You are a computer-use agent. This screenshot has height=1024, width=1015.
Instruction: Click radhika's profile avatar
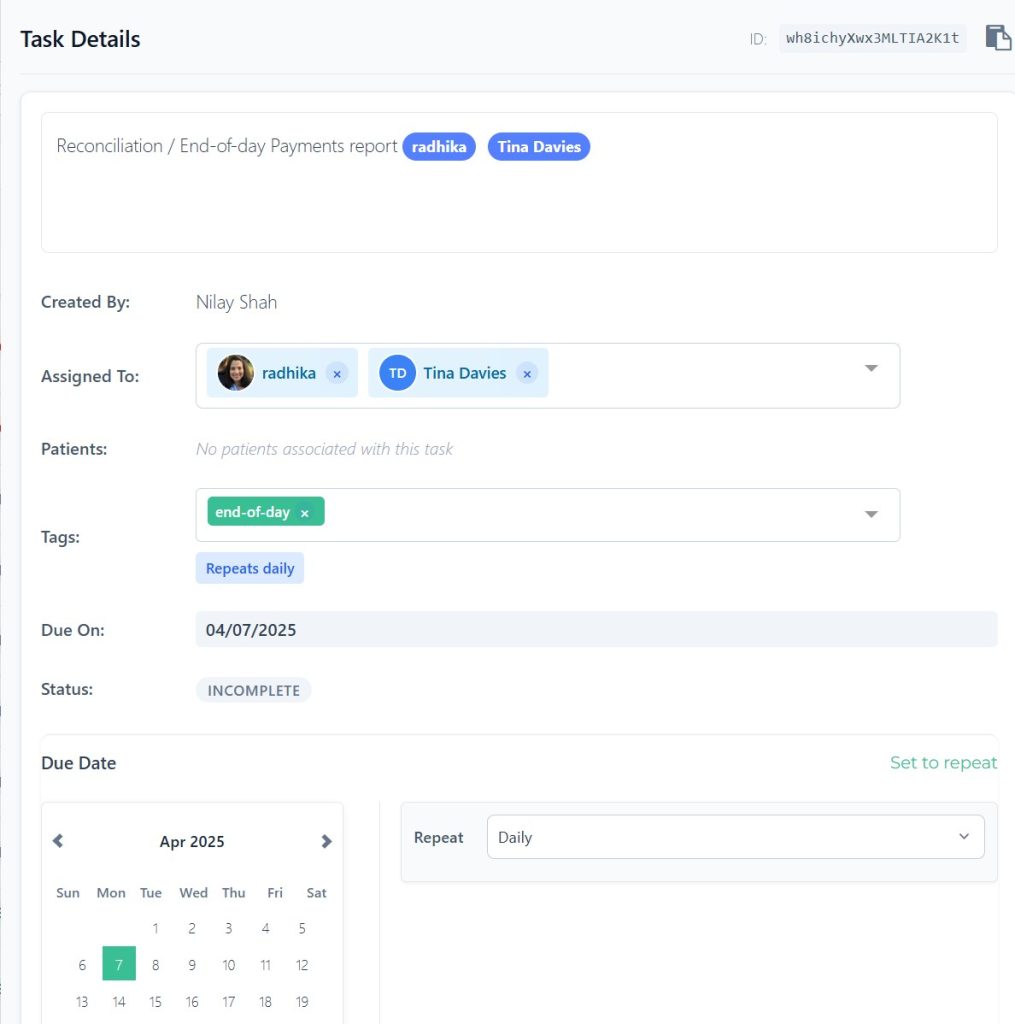point(234,373)
